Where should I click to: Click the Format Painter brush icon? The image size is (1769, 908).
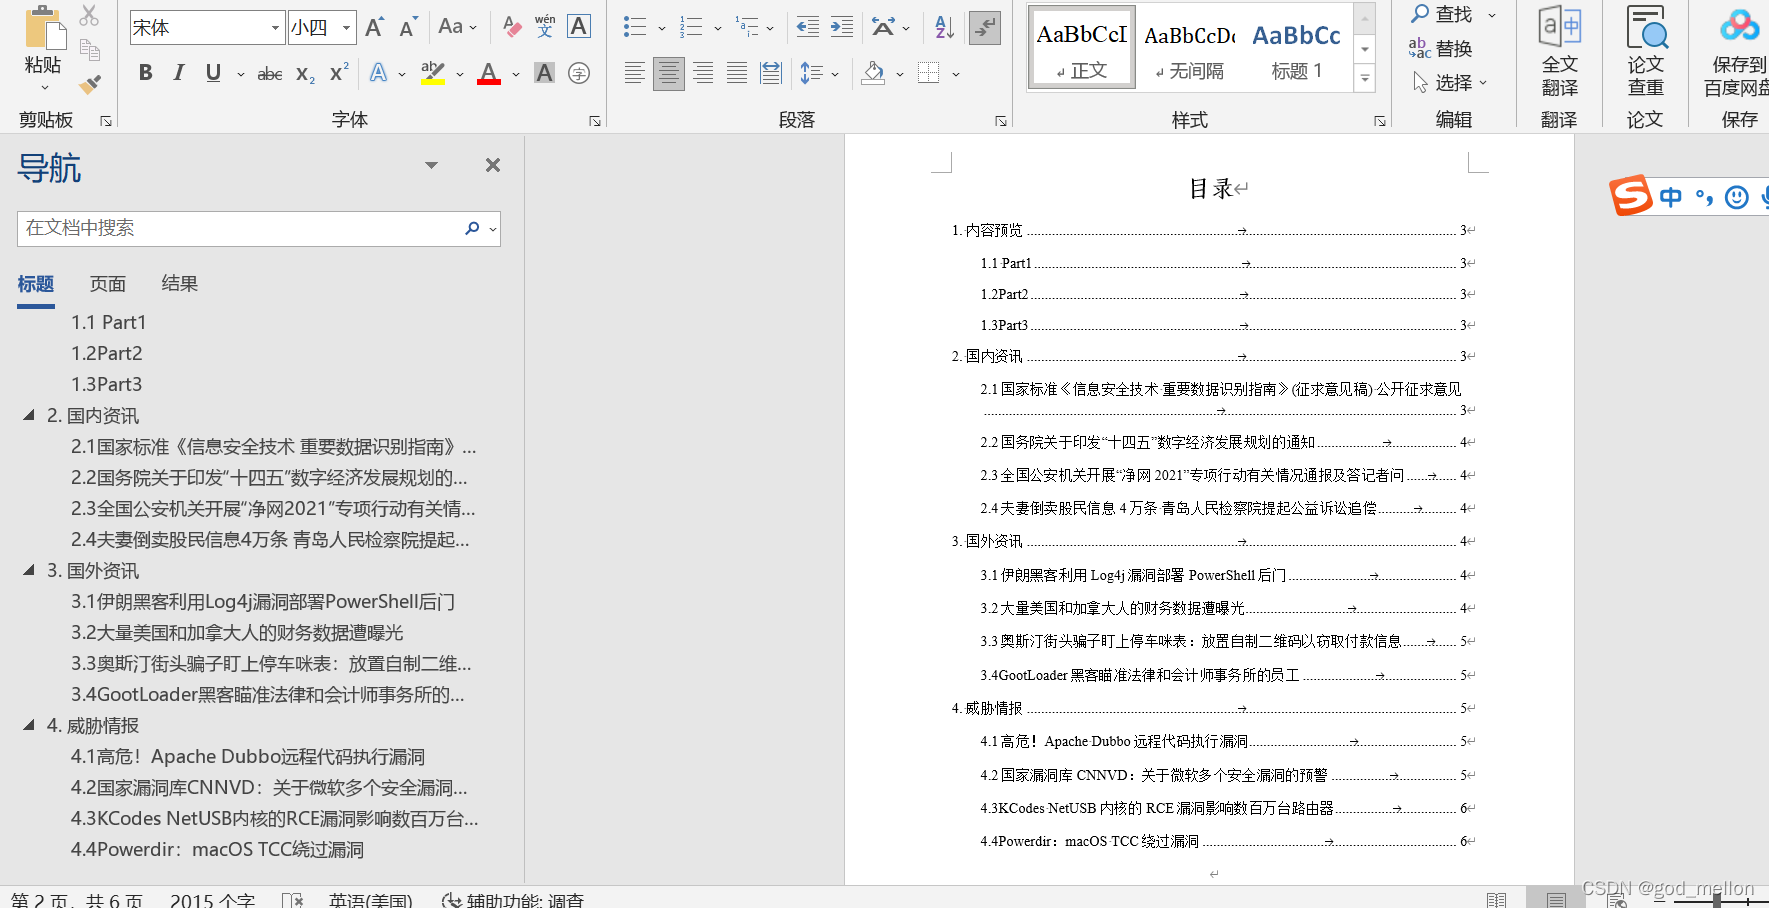coord(90,84)
